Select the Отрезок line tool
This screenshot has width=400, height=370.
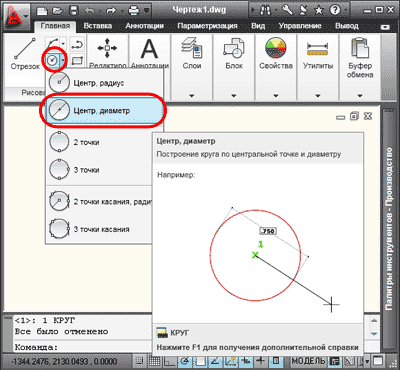pos(25,54)
